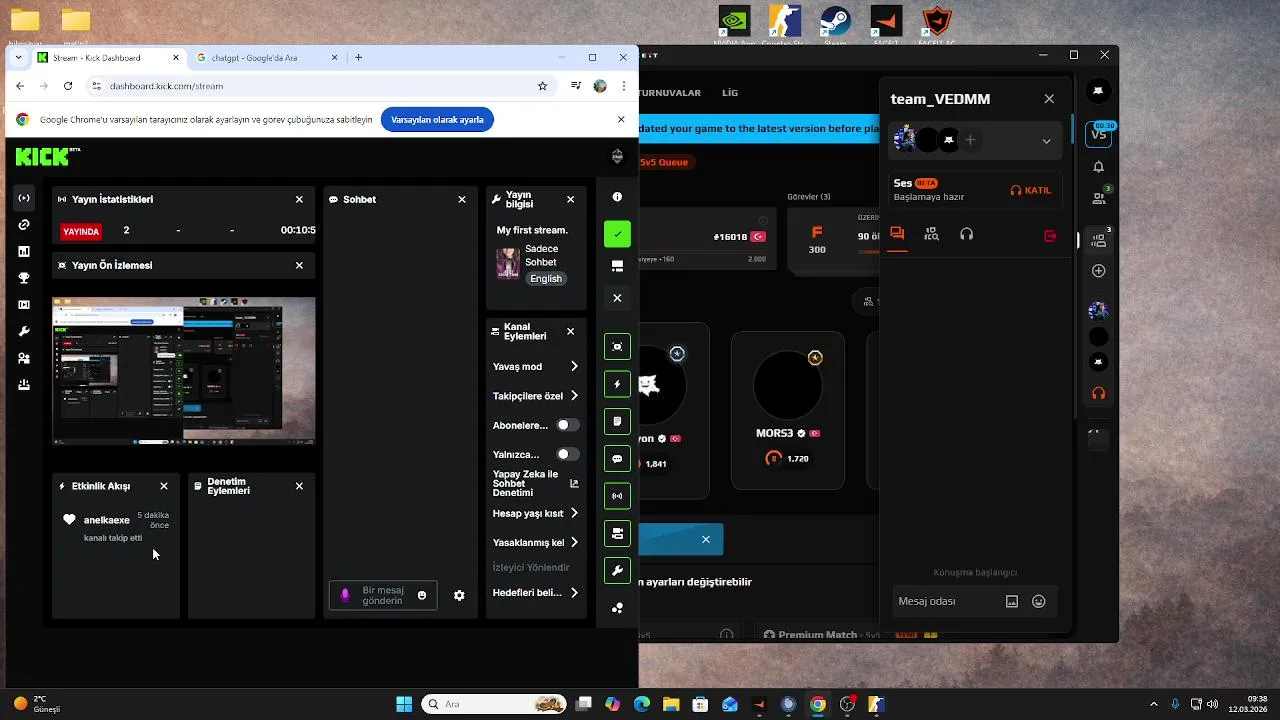Open the wrench settings icon in Kick left sidebar
This screenshot has width=1280, height=720.
point(24,331)
